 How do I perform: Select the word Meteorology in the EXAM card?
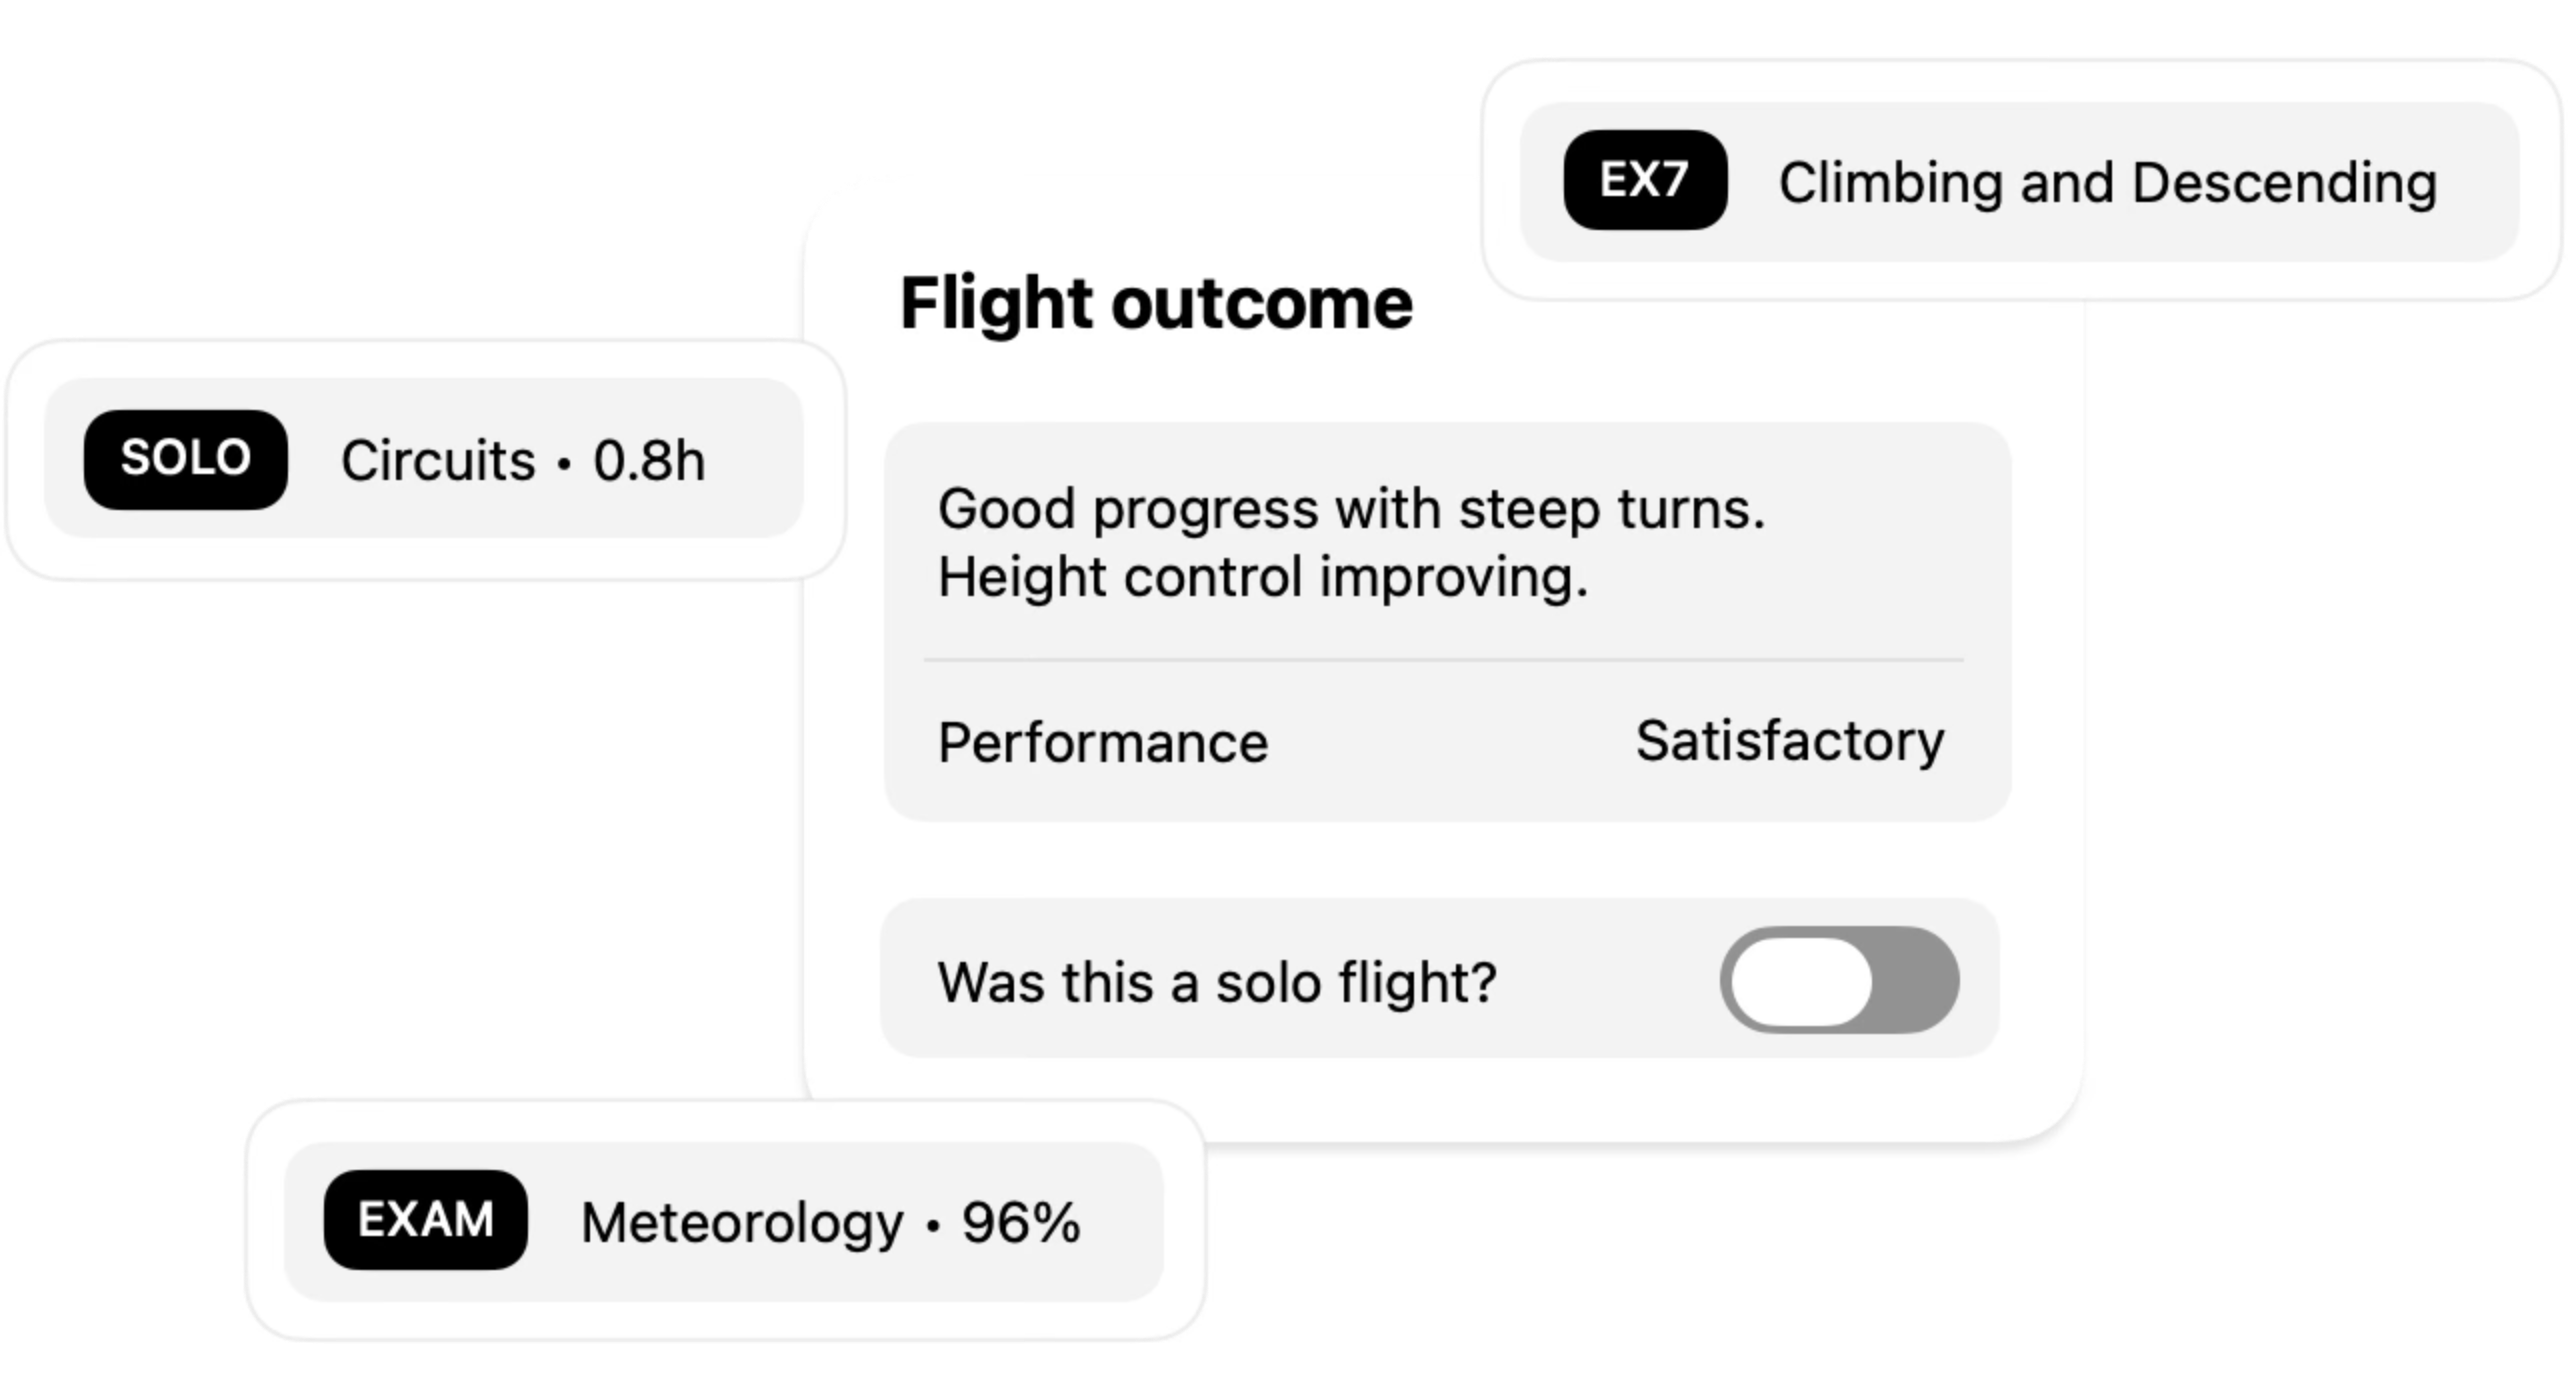(x=742, y=1223)
